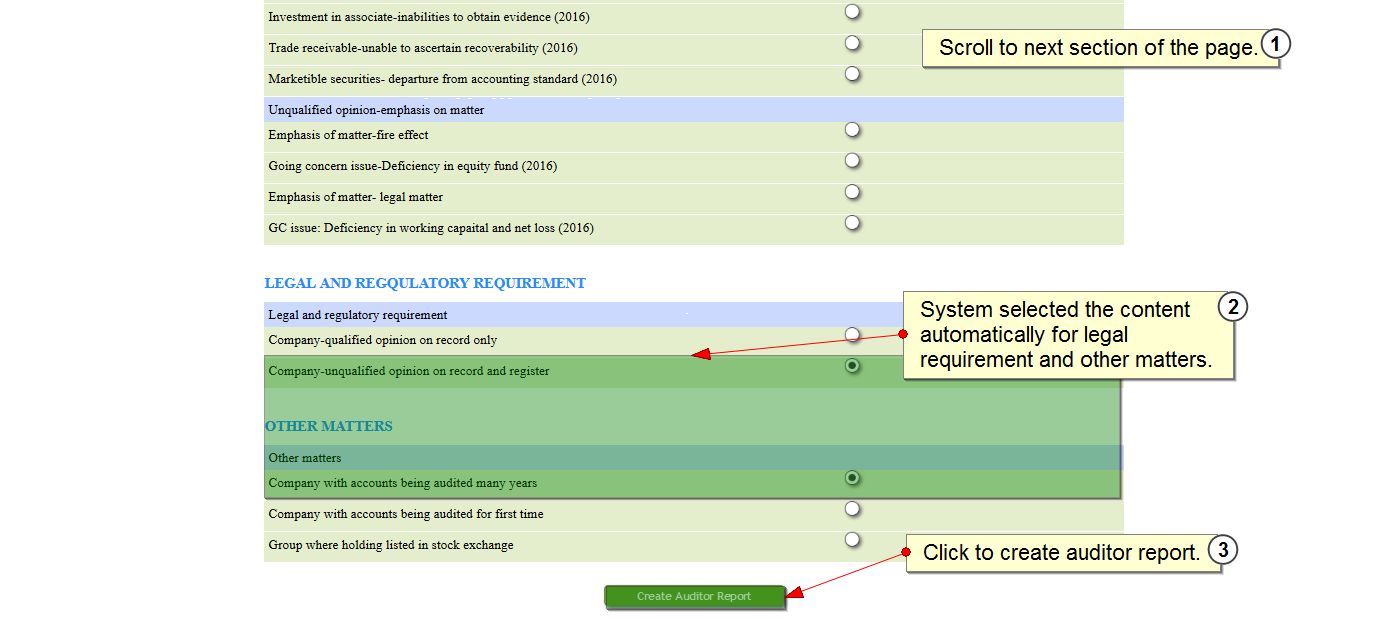Image resolution: width=1389 pixels, height=619 pixels.
Task: Click the Scroll to next section callout note
Action: pyautogui.click(x=1096, y=48)
